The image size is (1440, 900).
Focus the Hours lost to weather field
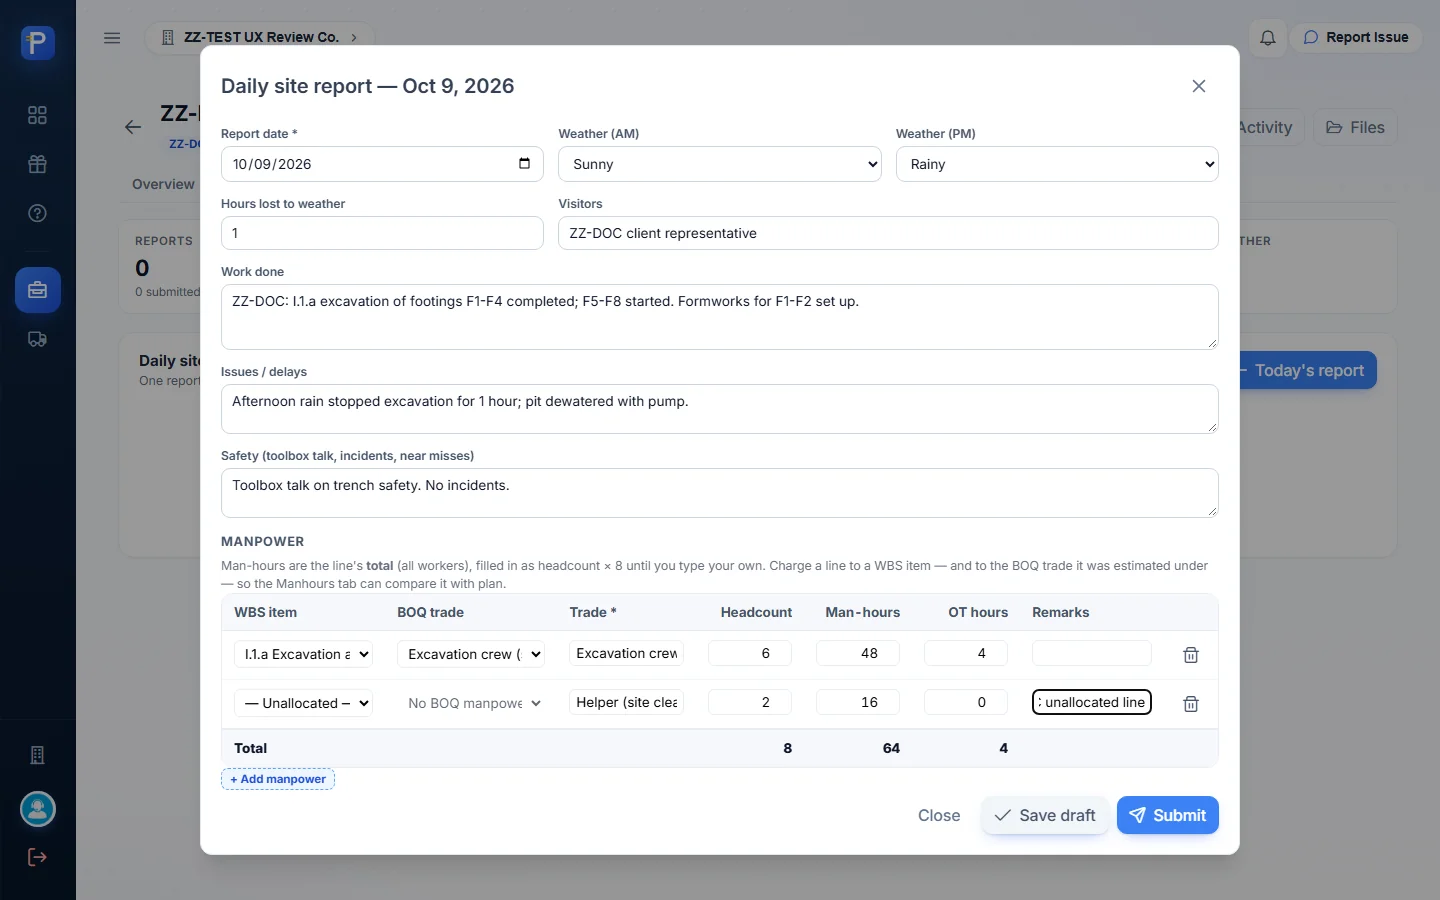click(382, 233)
